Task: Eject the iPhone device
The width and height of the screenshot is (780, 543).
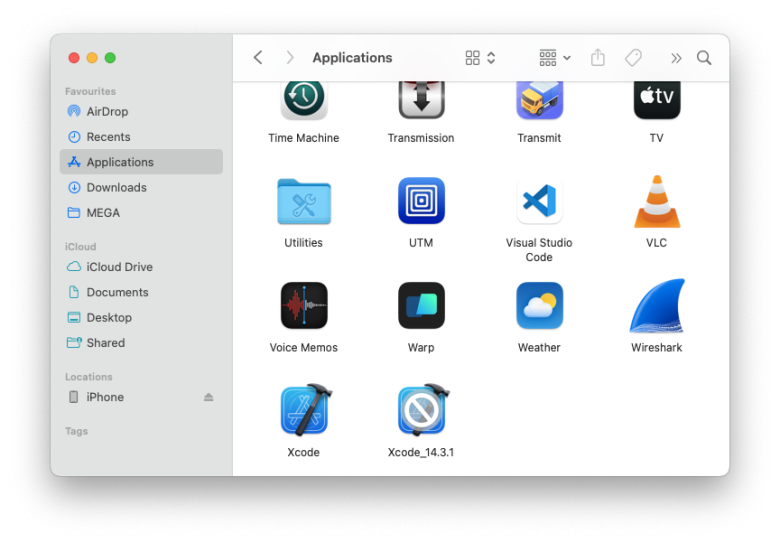Action: tap(208, 397)
